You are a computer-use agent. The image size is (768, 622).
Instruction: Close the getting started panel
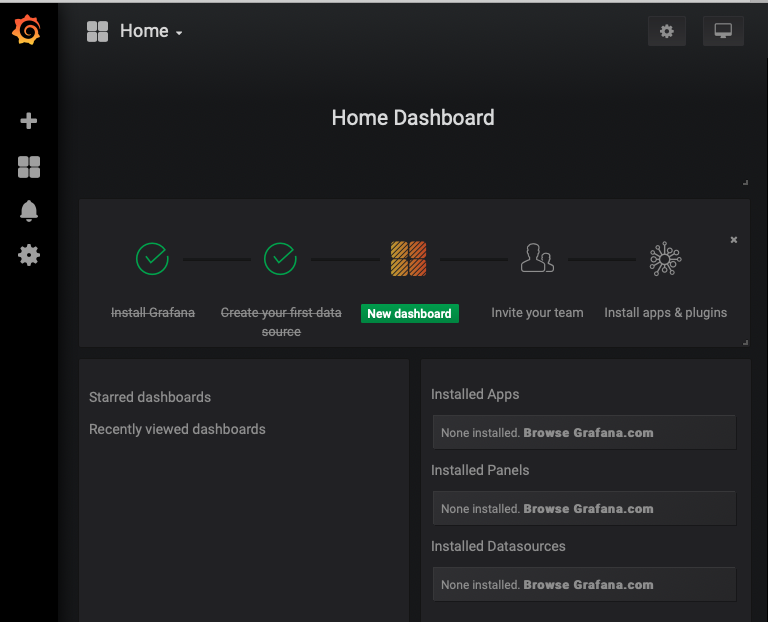tap(734, 240)
